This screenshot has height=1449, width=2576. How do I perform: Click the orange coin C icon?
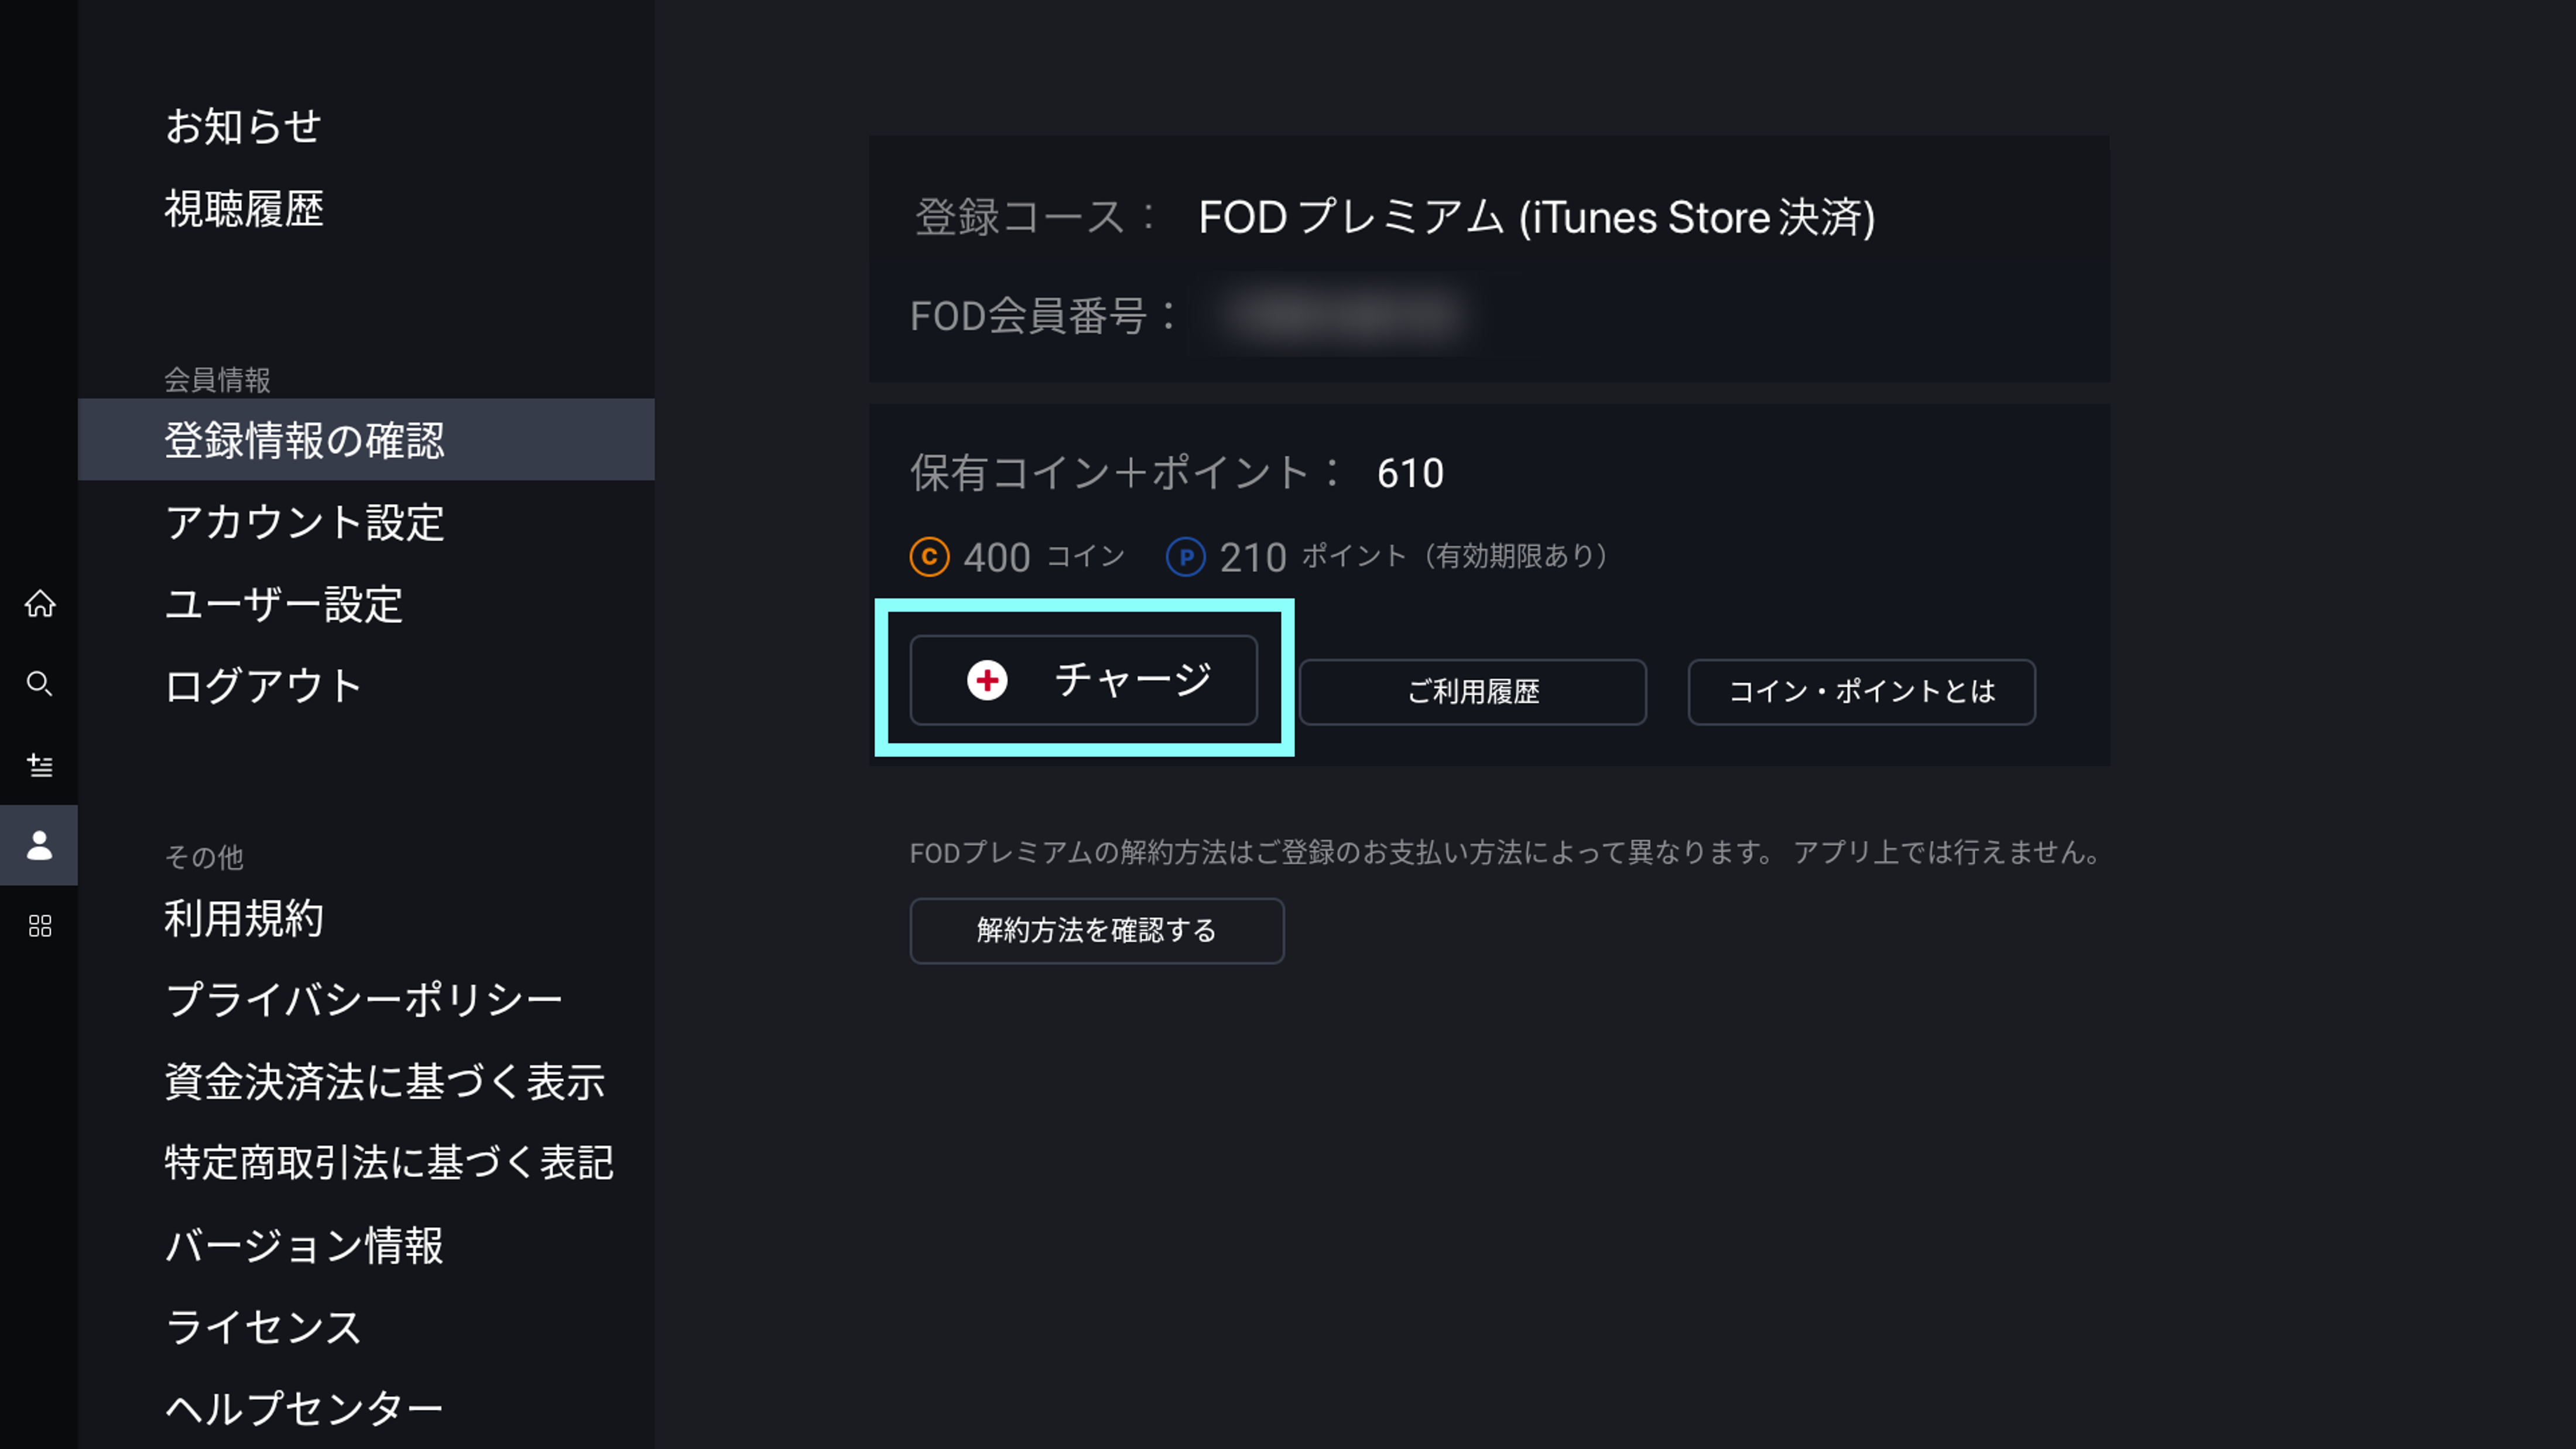click(929, 557)
